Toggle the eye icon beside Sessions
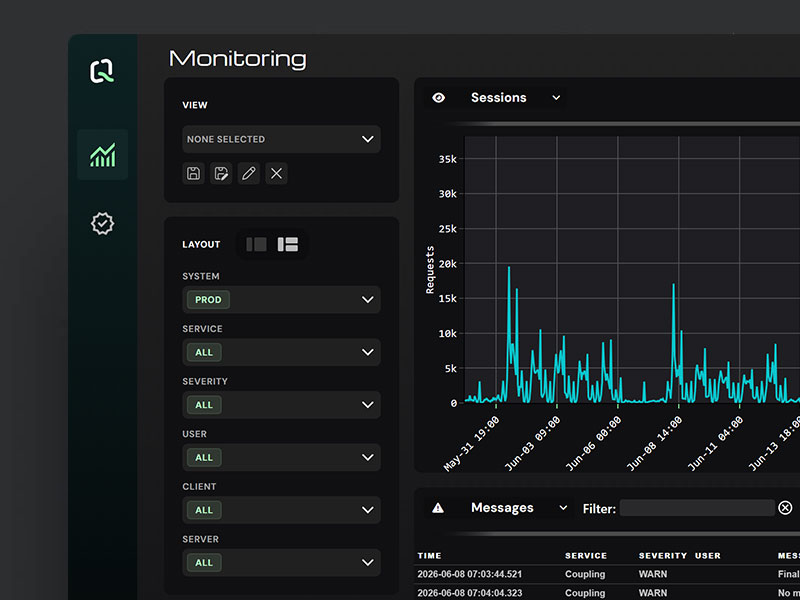 point(438,98)
